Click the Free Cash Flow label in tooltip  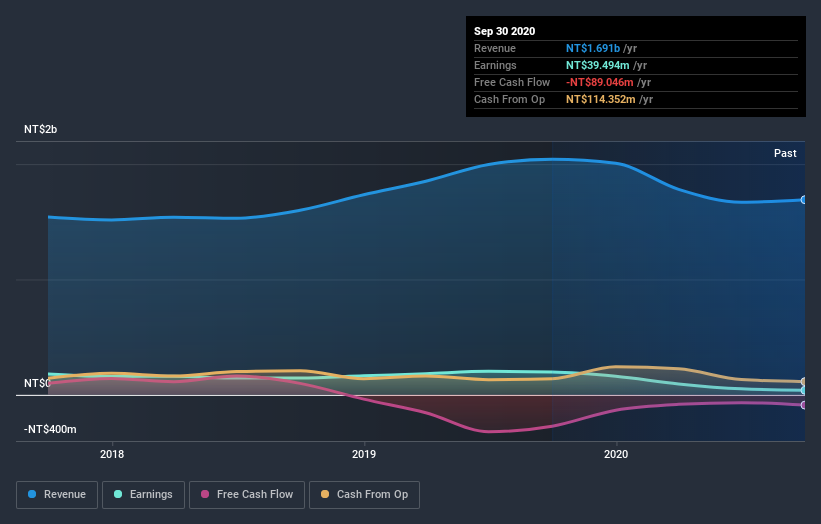pyautogui.click(x=512, y=82)
